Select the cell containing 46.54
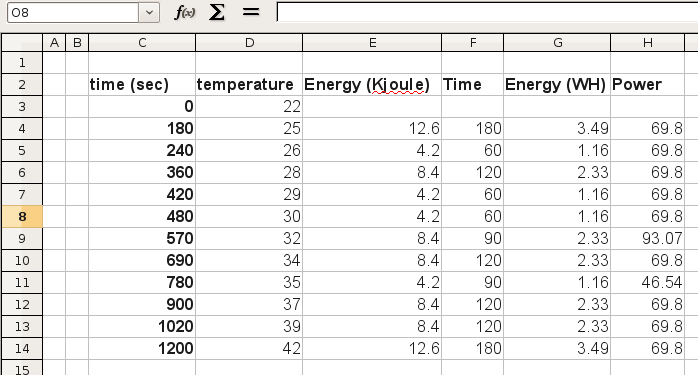The height and width of the screenshot is (375, 698). click(x=647, y=282)
